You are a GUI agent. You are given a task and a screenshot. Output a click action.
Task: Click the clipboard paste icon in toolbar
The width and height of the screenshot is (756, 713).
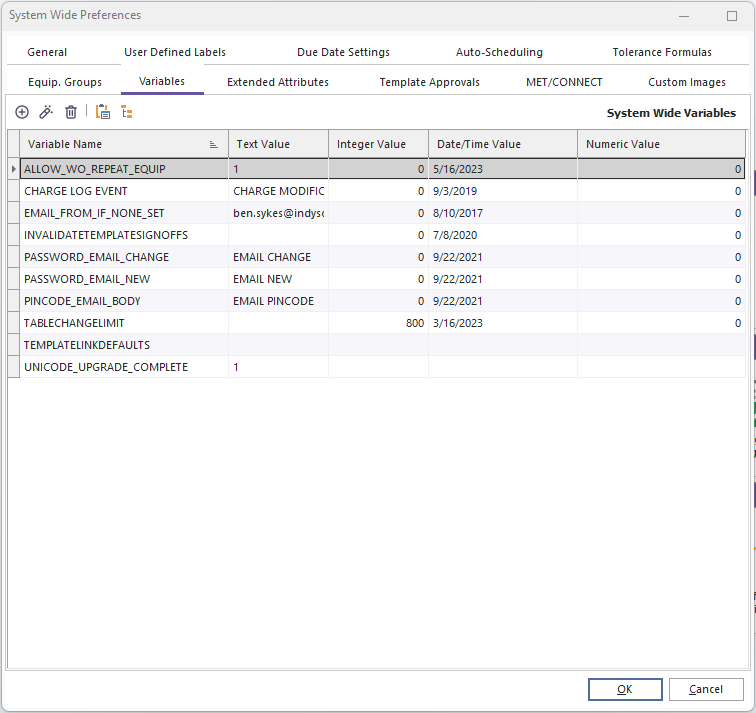102,112
